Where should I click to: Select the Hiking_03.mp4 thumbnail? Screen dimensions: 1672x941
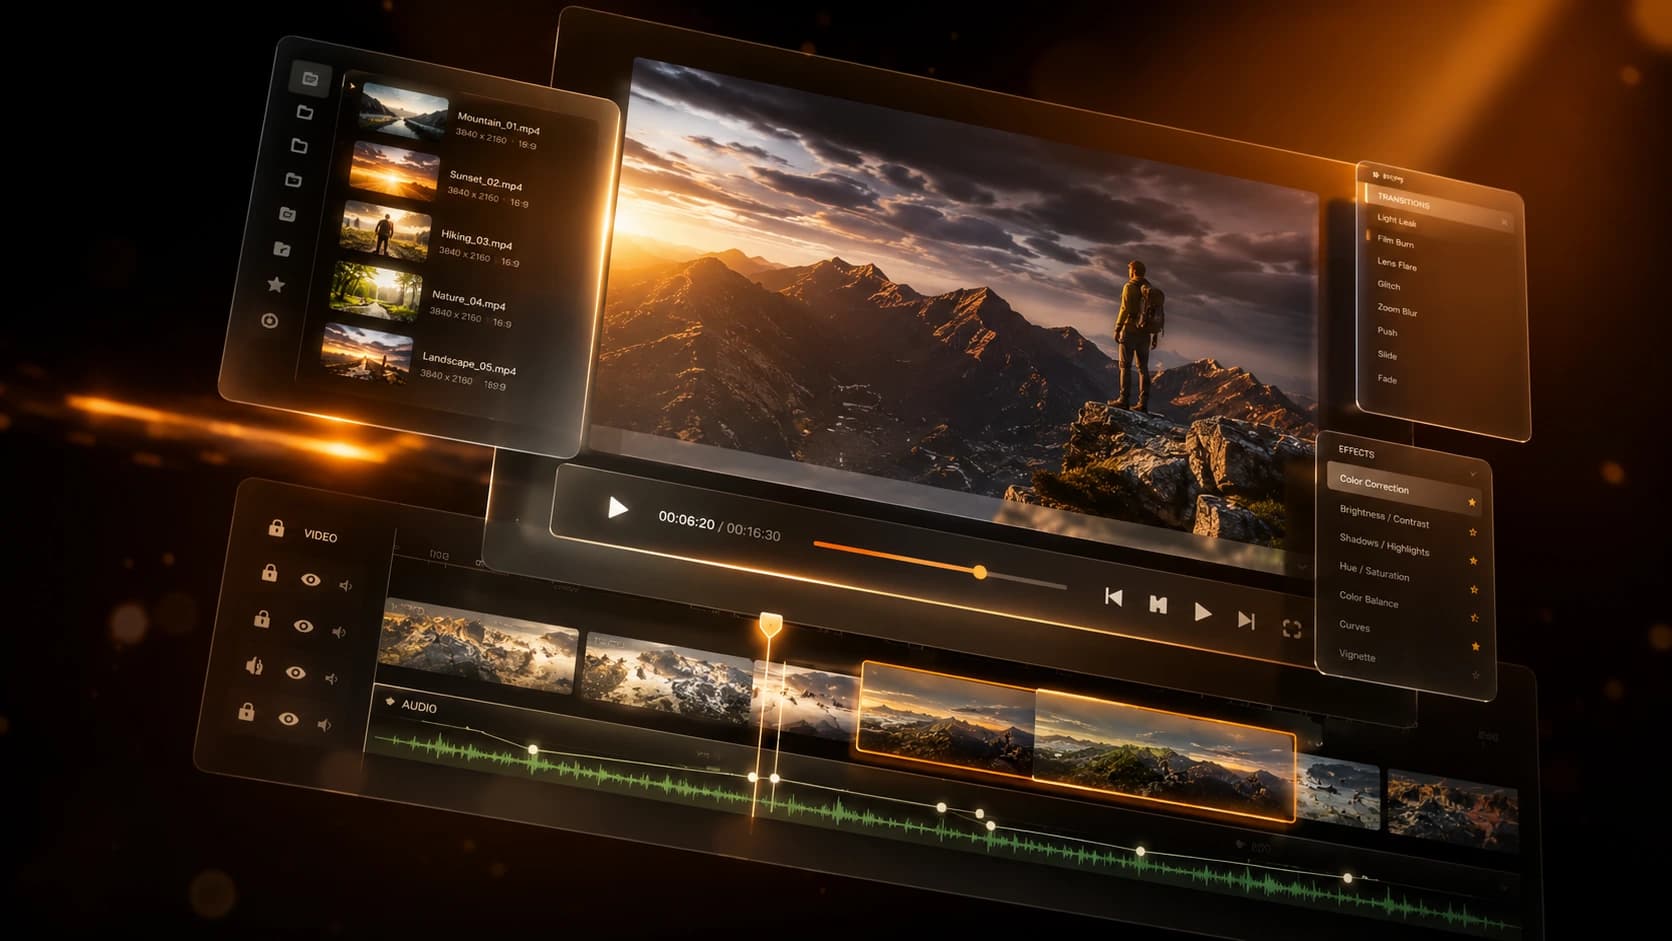tap(386, 231)
